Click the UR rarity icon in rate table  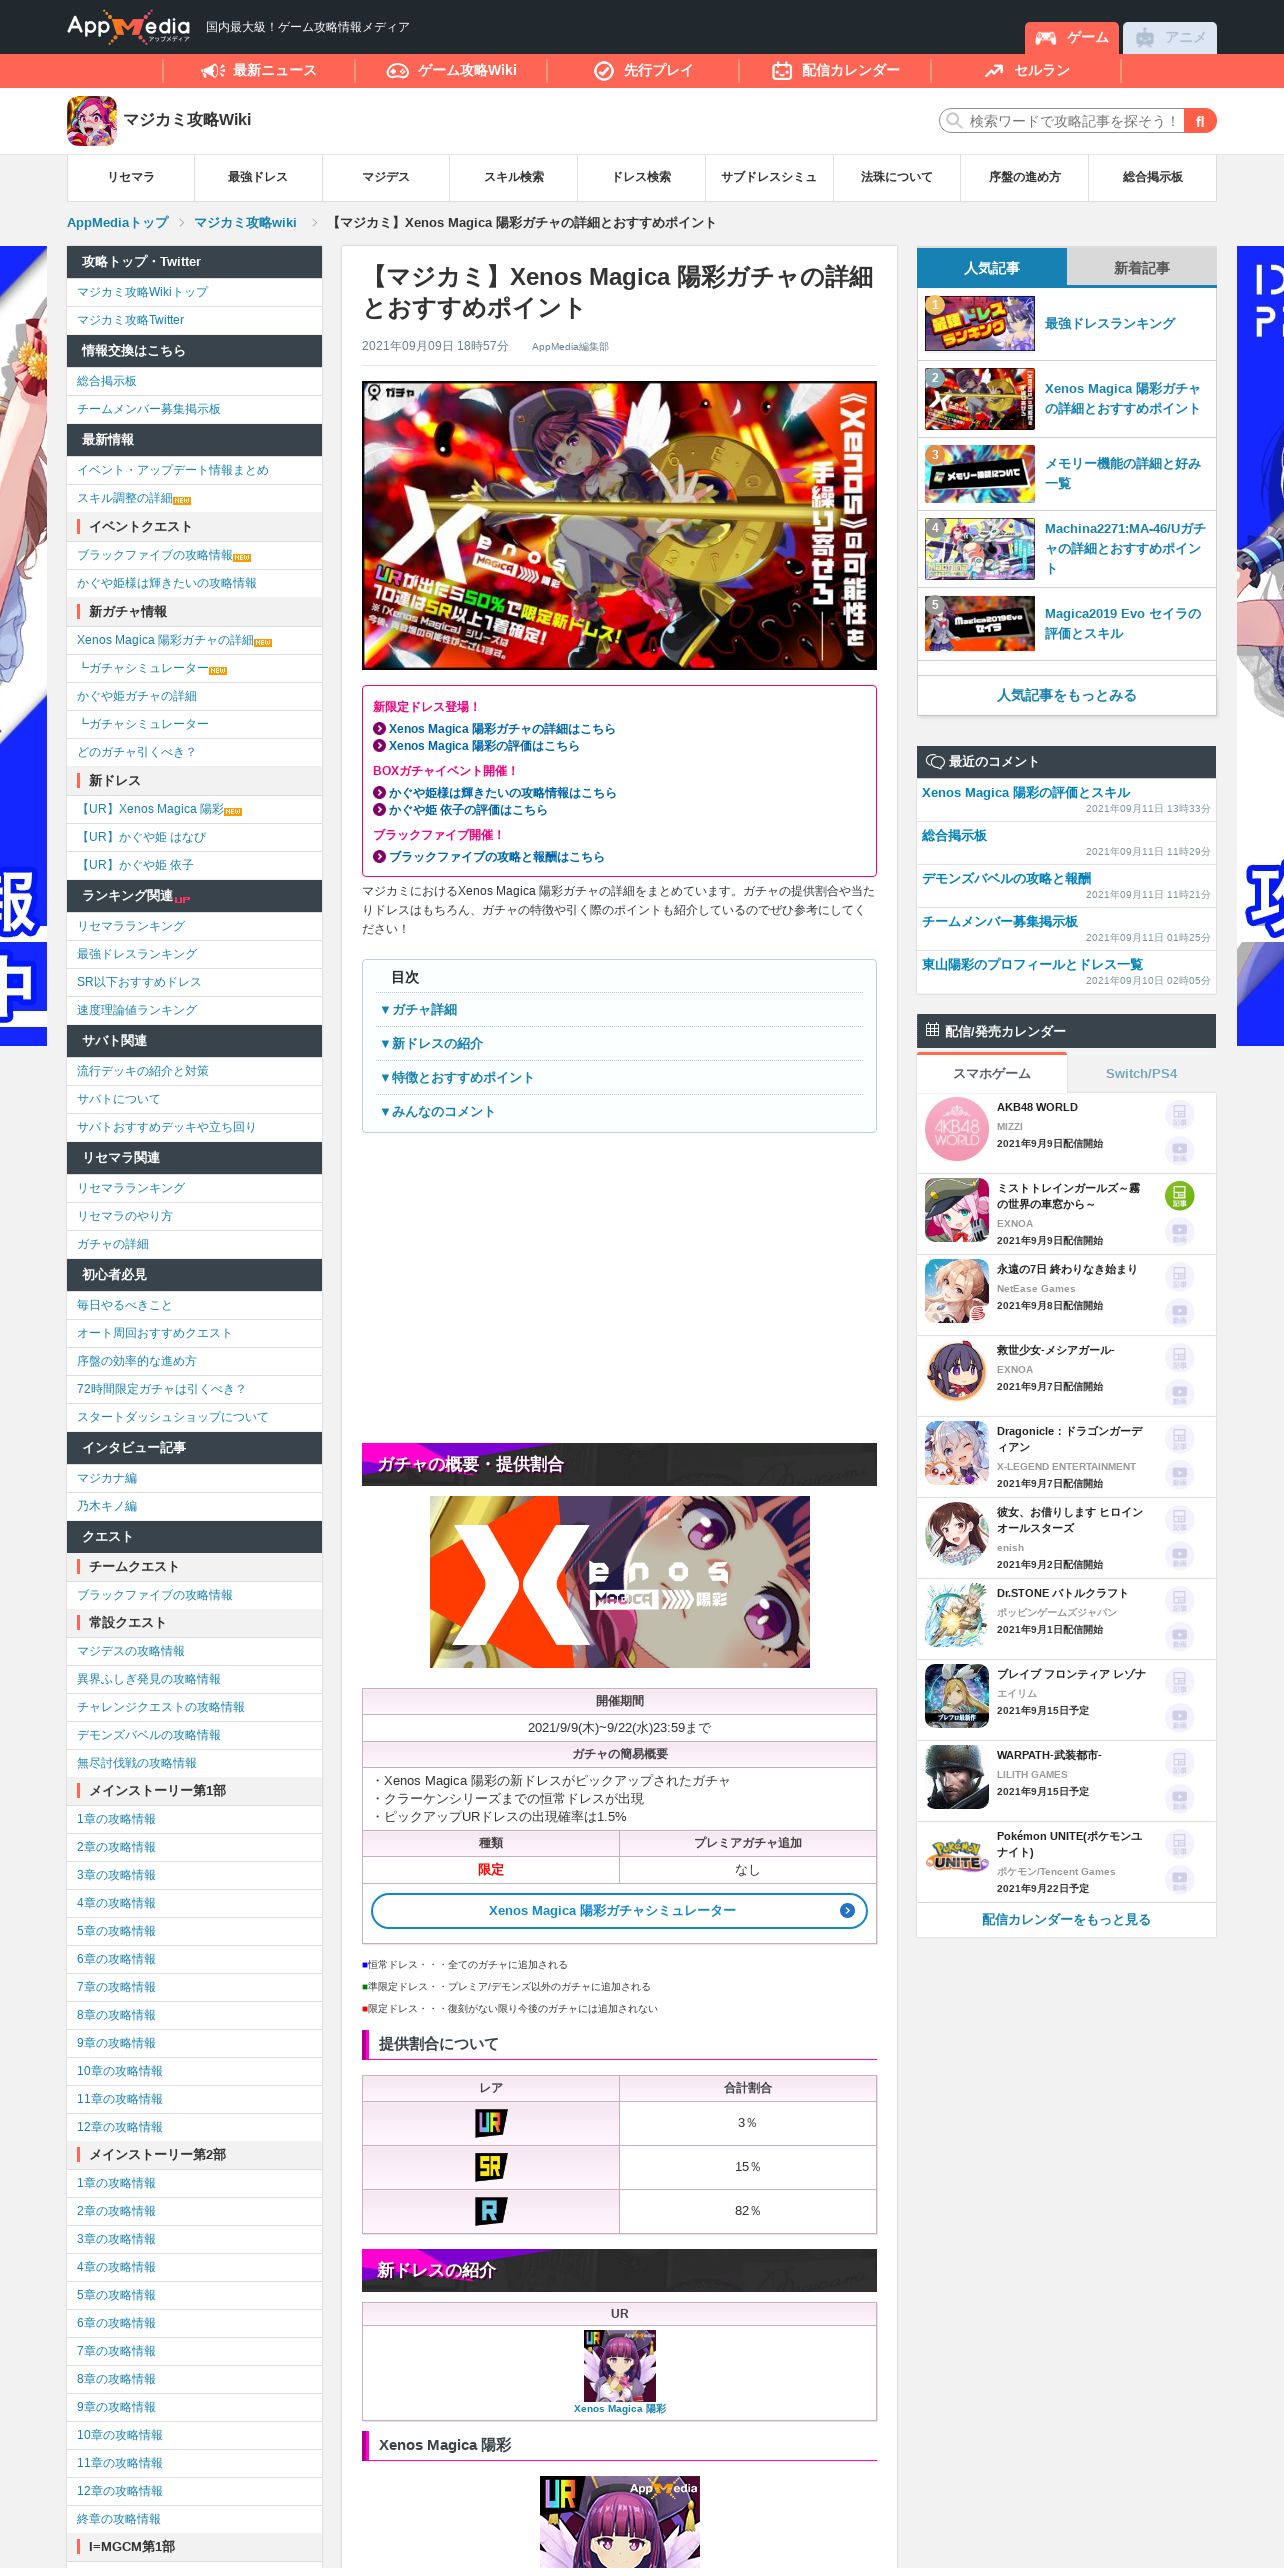click(491, 2123)
